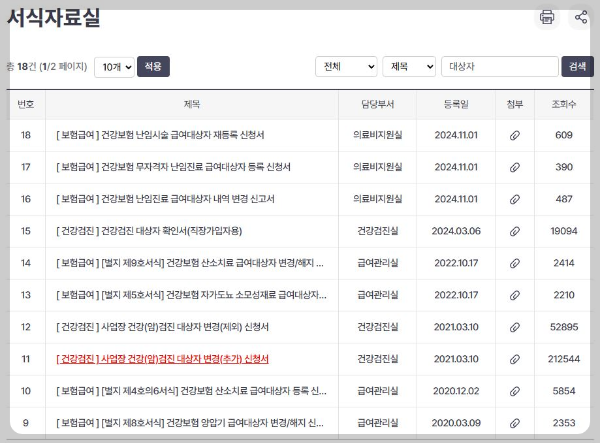The height and width of the screenshot is (443, 600).
Task: Open 난임진료 급여대상자 내역 변경 신고서
Action: point(165,199)
